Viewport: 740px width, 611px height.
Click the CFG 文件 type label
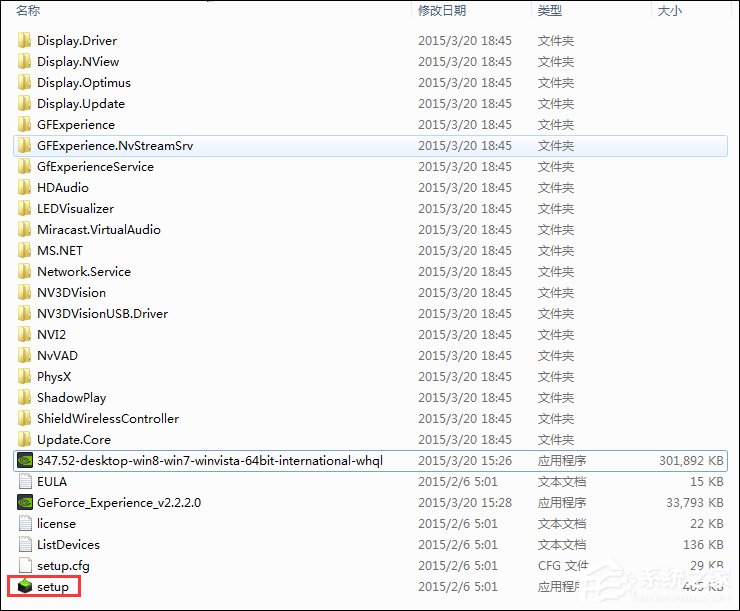[563, 565]
